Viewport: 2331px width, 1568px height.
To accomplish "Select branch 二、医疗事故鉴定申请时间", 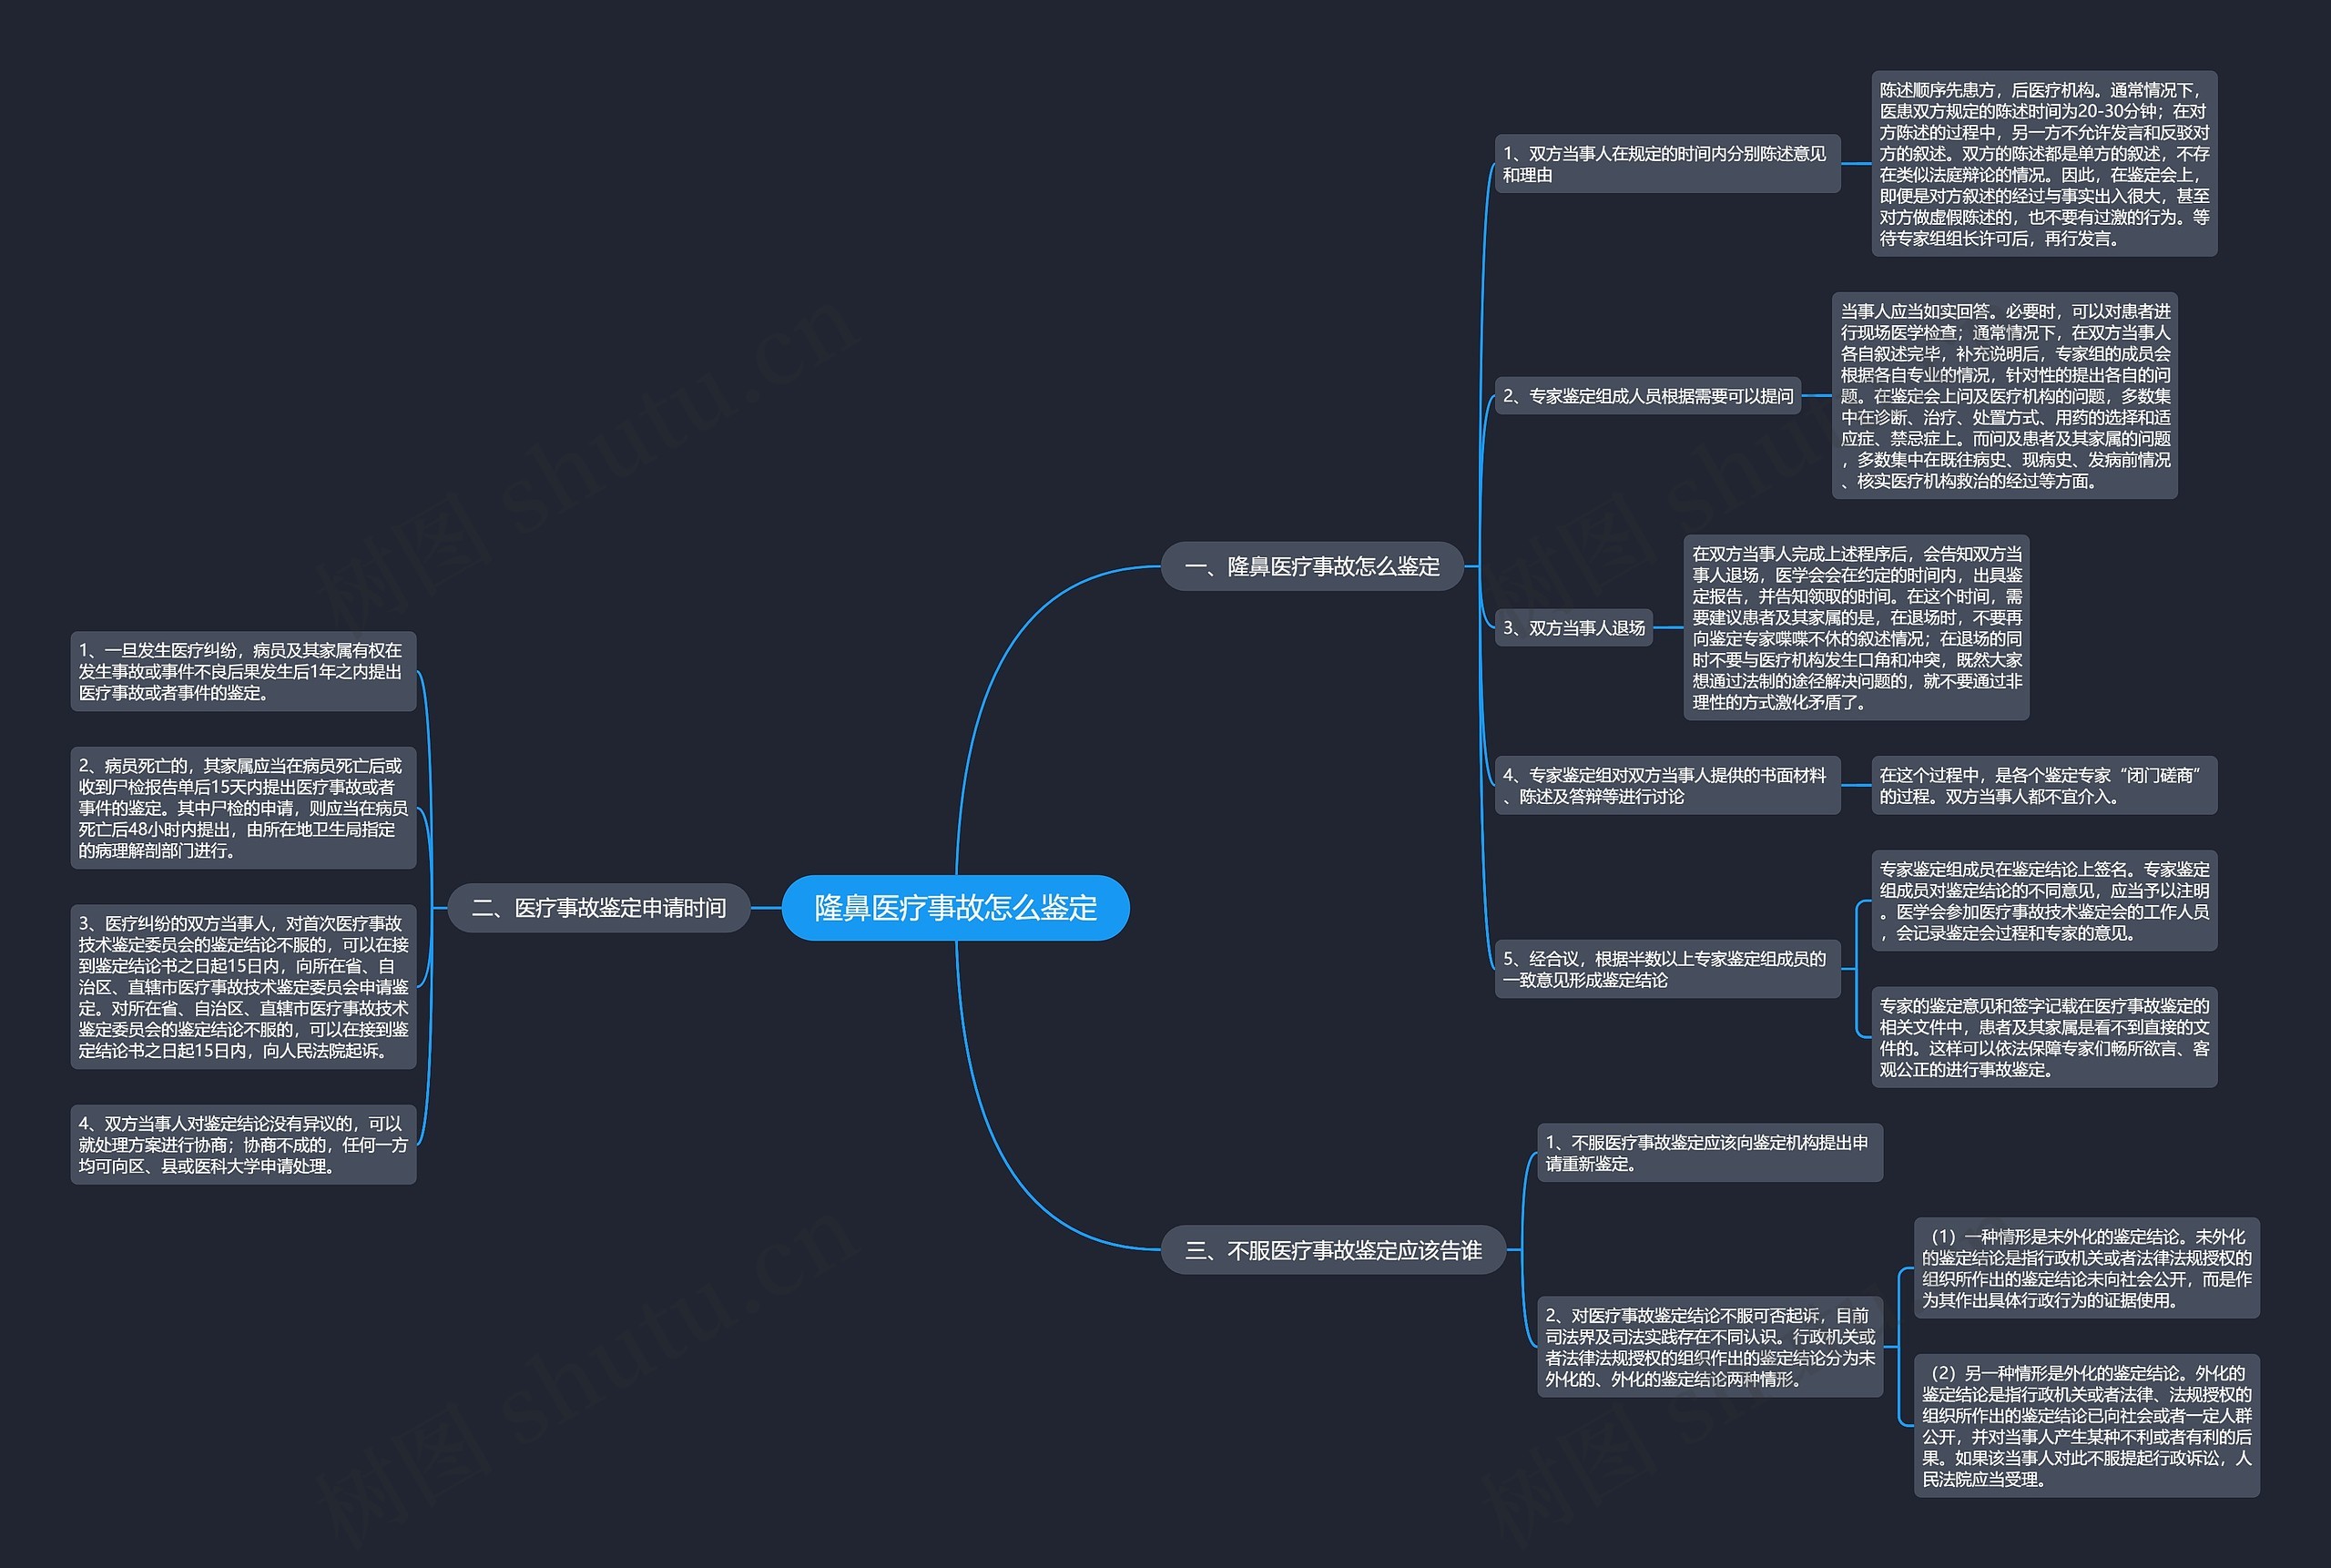I will click(x=599, y=908).
